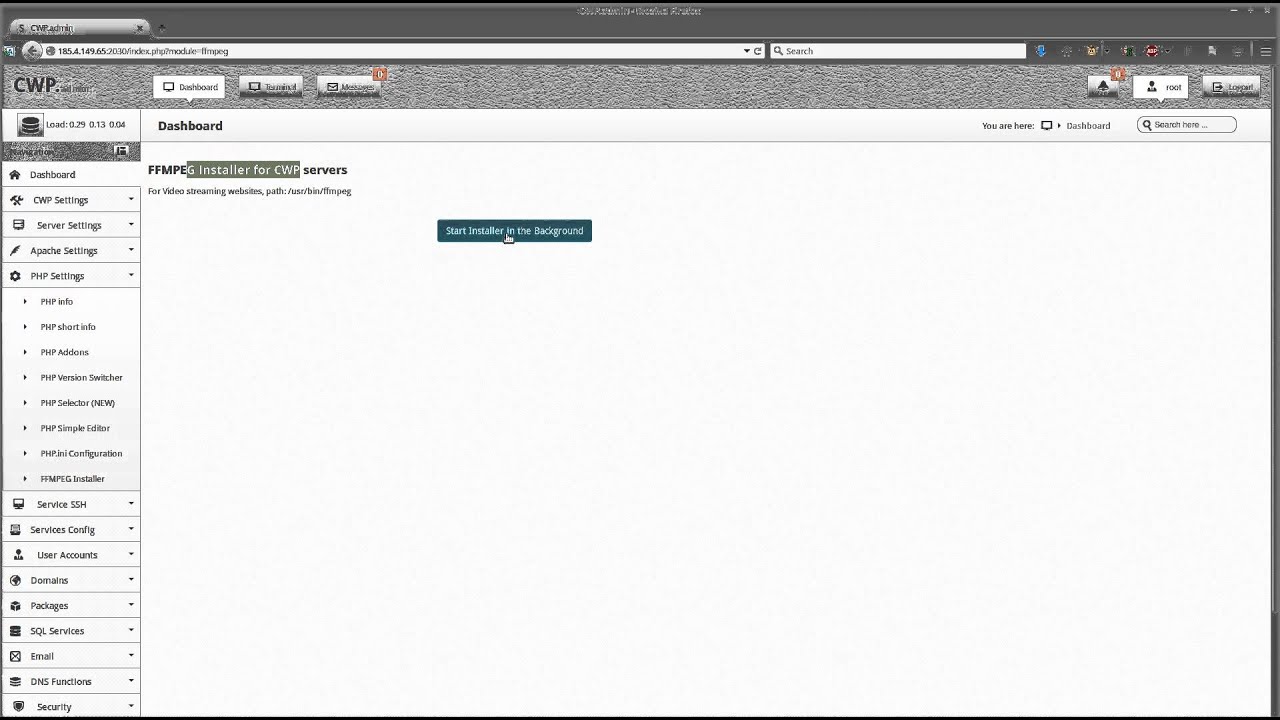Click the notifications bell icon

click(x=1103, y=87)
